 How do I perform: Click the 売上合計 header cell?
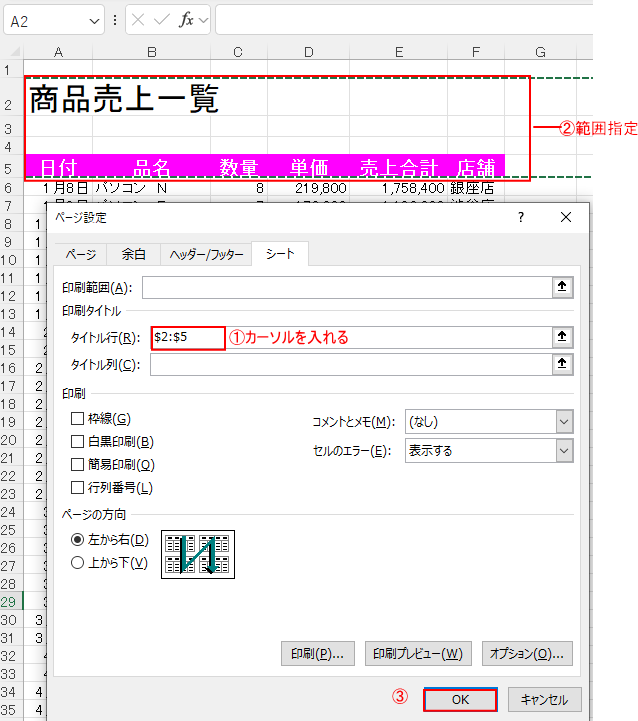[x=399, y=167]
